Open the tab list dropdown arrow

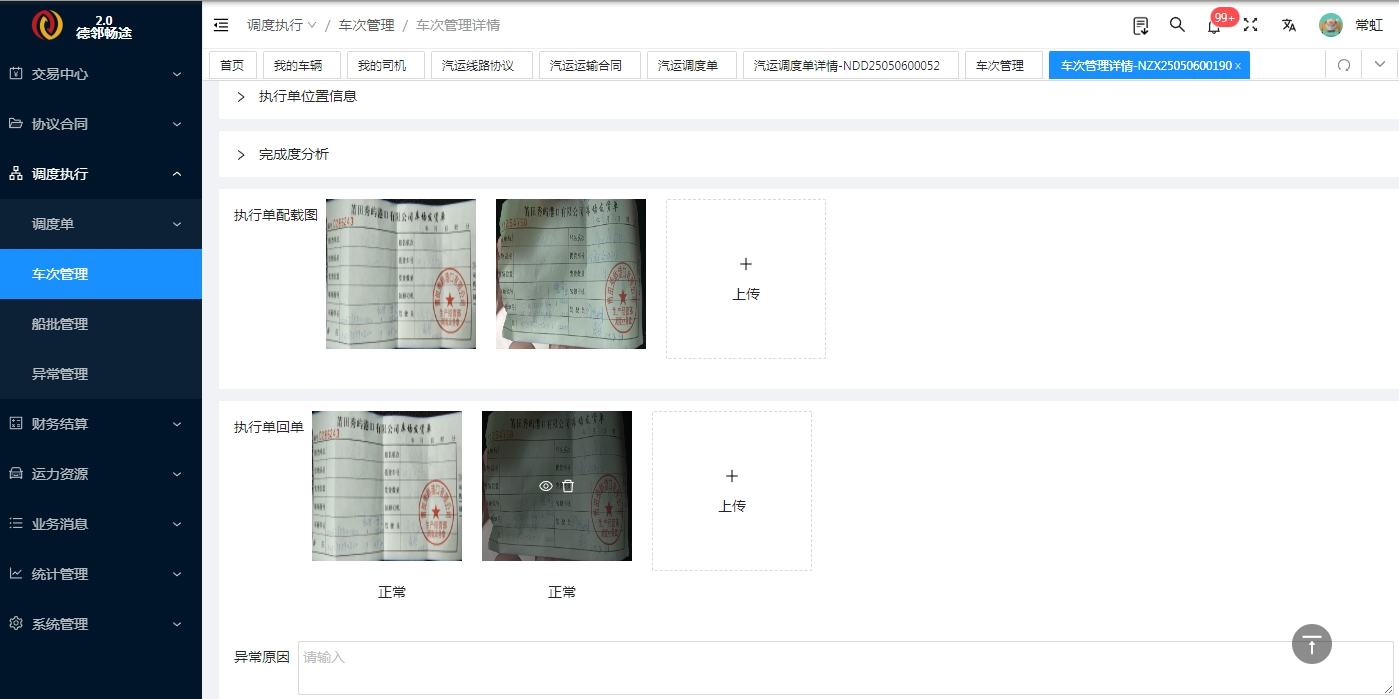click(x=1380, y=65)
